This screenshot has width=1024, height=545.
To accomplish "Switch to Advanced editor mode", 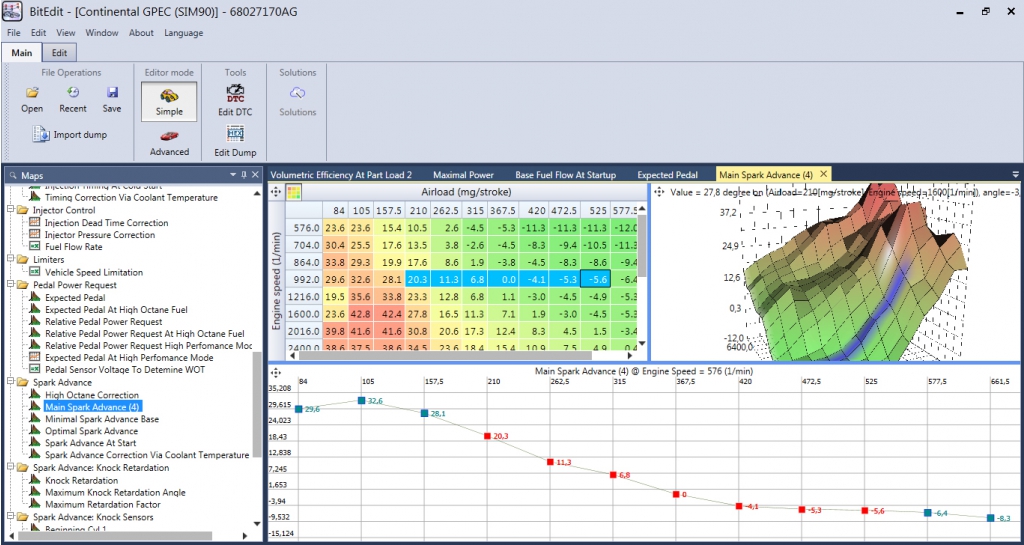I will point(169,143).
